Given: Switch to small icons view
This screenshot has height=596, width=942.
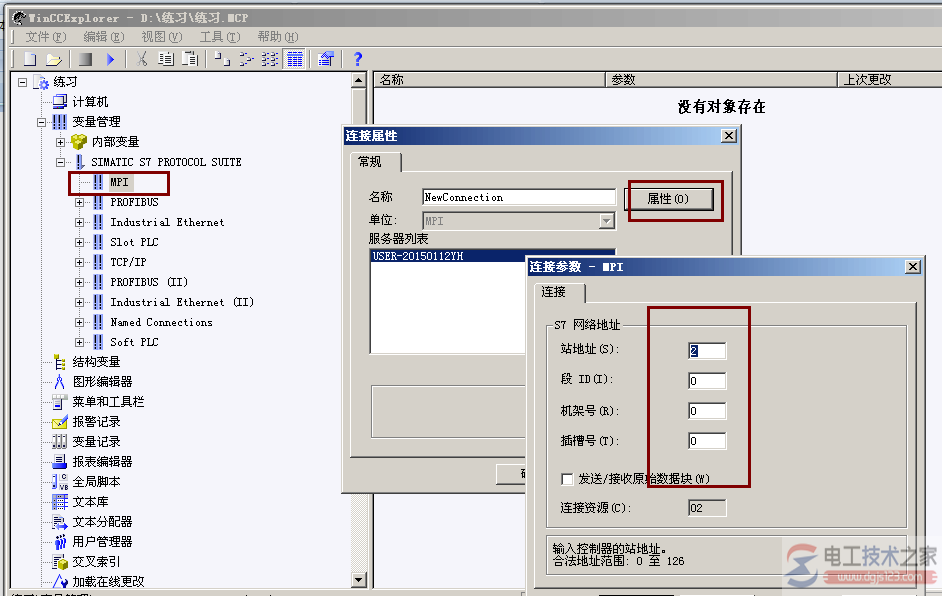Looking at the screenshot, I should pyautogui.click(x=246, y=59).
